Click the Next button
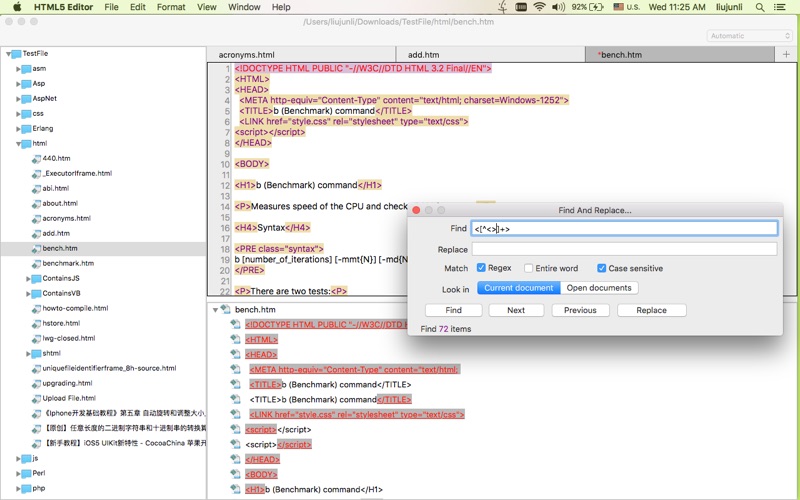 coord(516,310)
